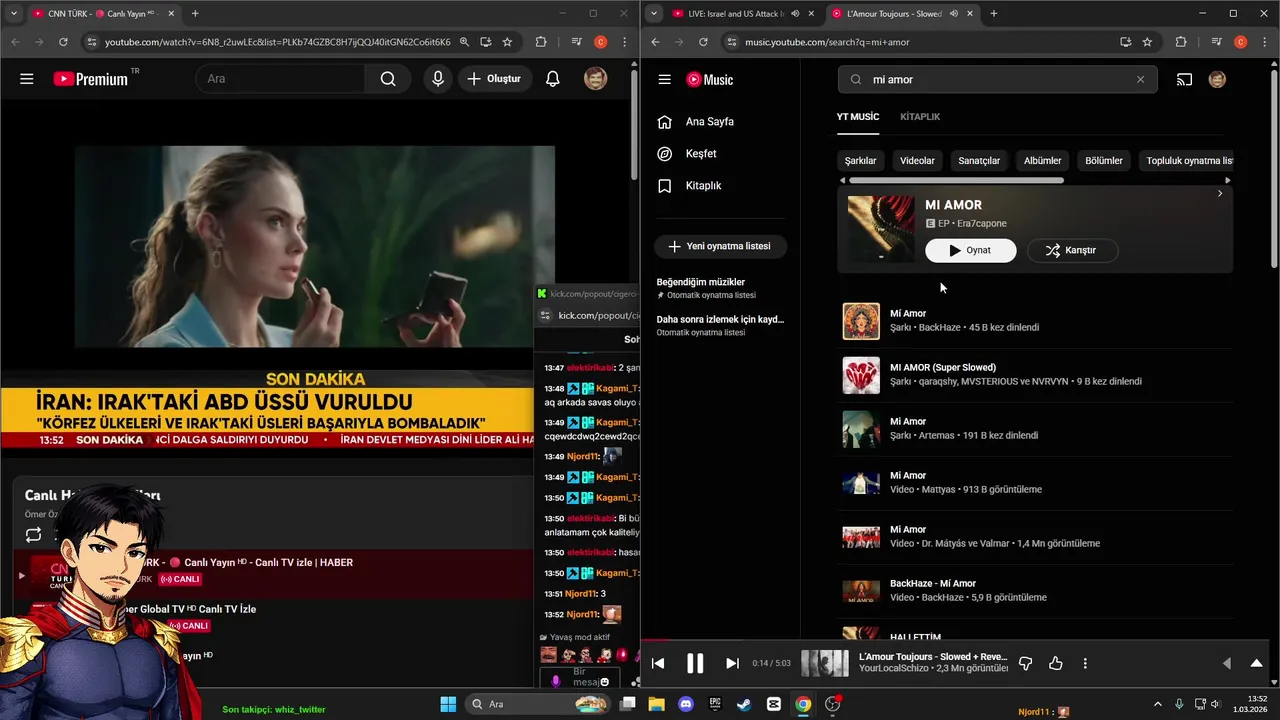
Task: Open the Kick chat emoji picker
Action: (605, 681)
